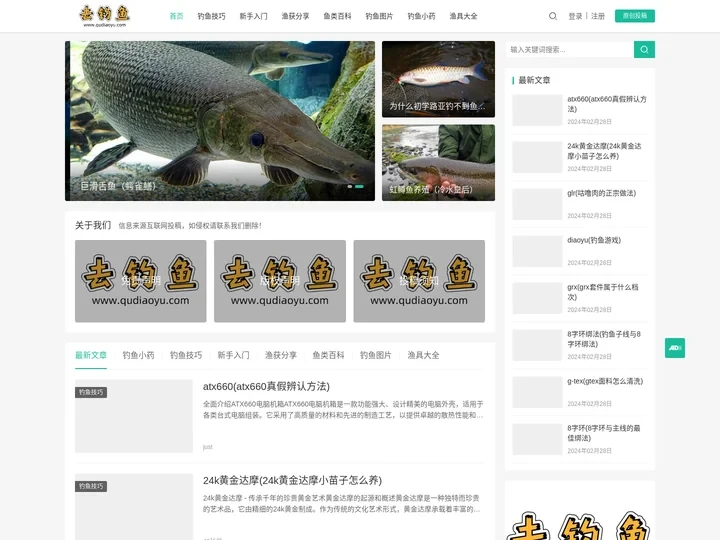
Task: Select the second carousel indicator dot
Action: 359,186
